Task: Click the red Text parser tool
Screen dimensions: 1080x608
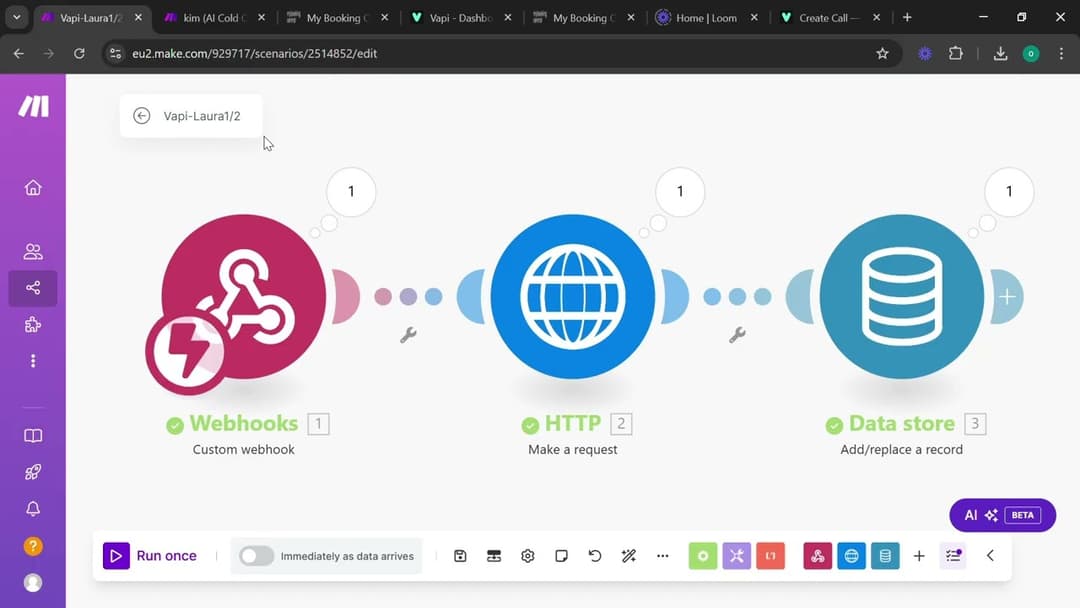Action: coord(770,556)
